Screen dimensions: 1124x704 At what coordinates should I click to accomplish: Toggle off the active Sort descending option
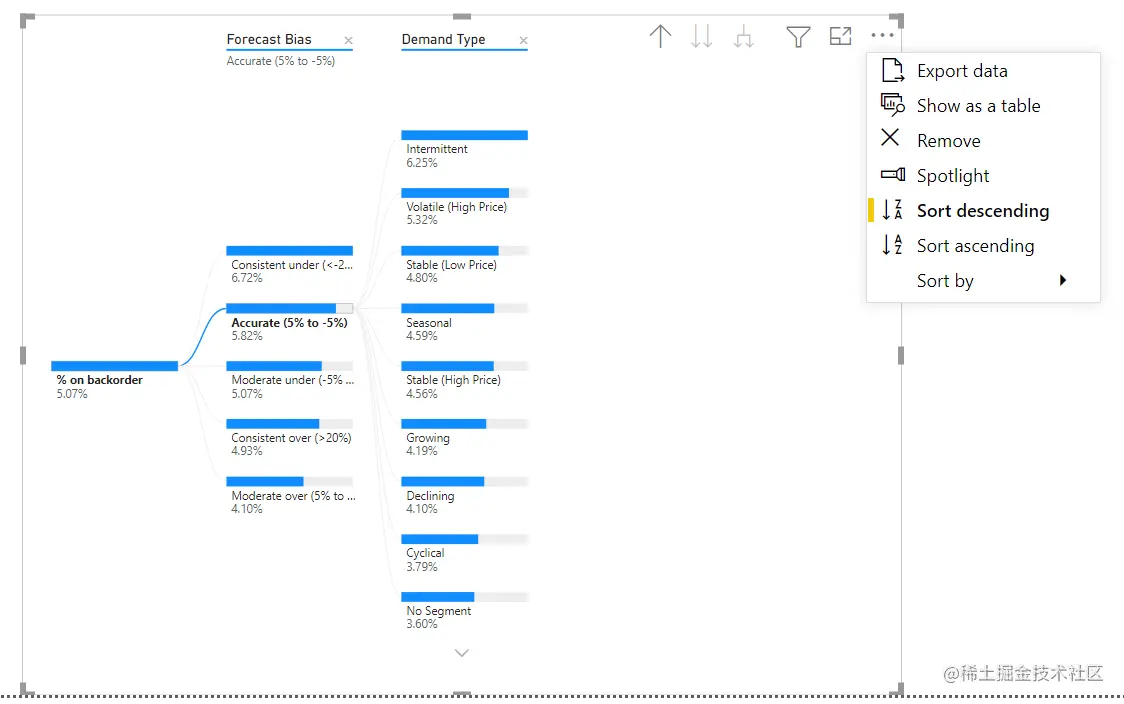coord(984,210)
